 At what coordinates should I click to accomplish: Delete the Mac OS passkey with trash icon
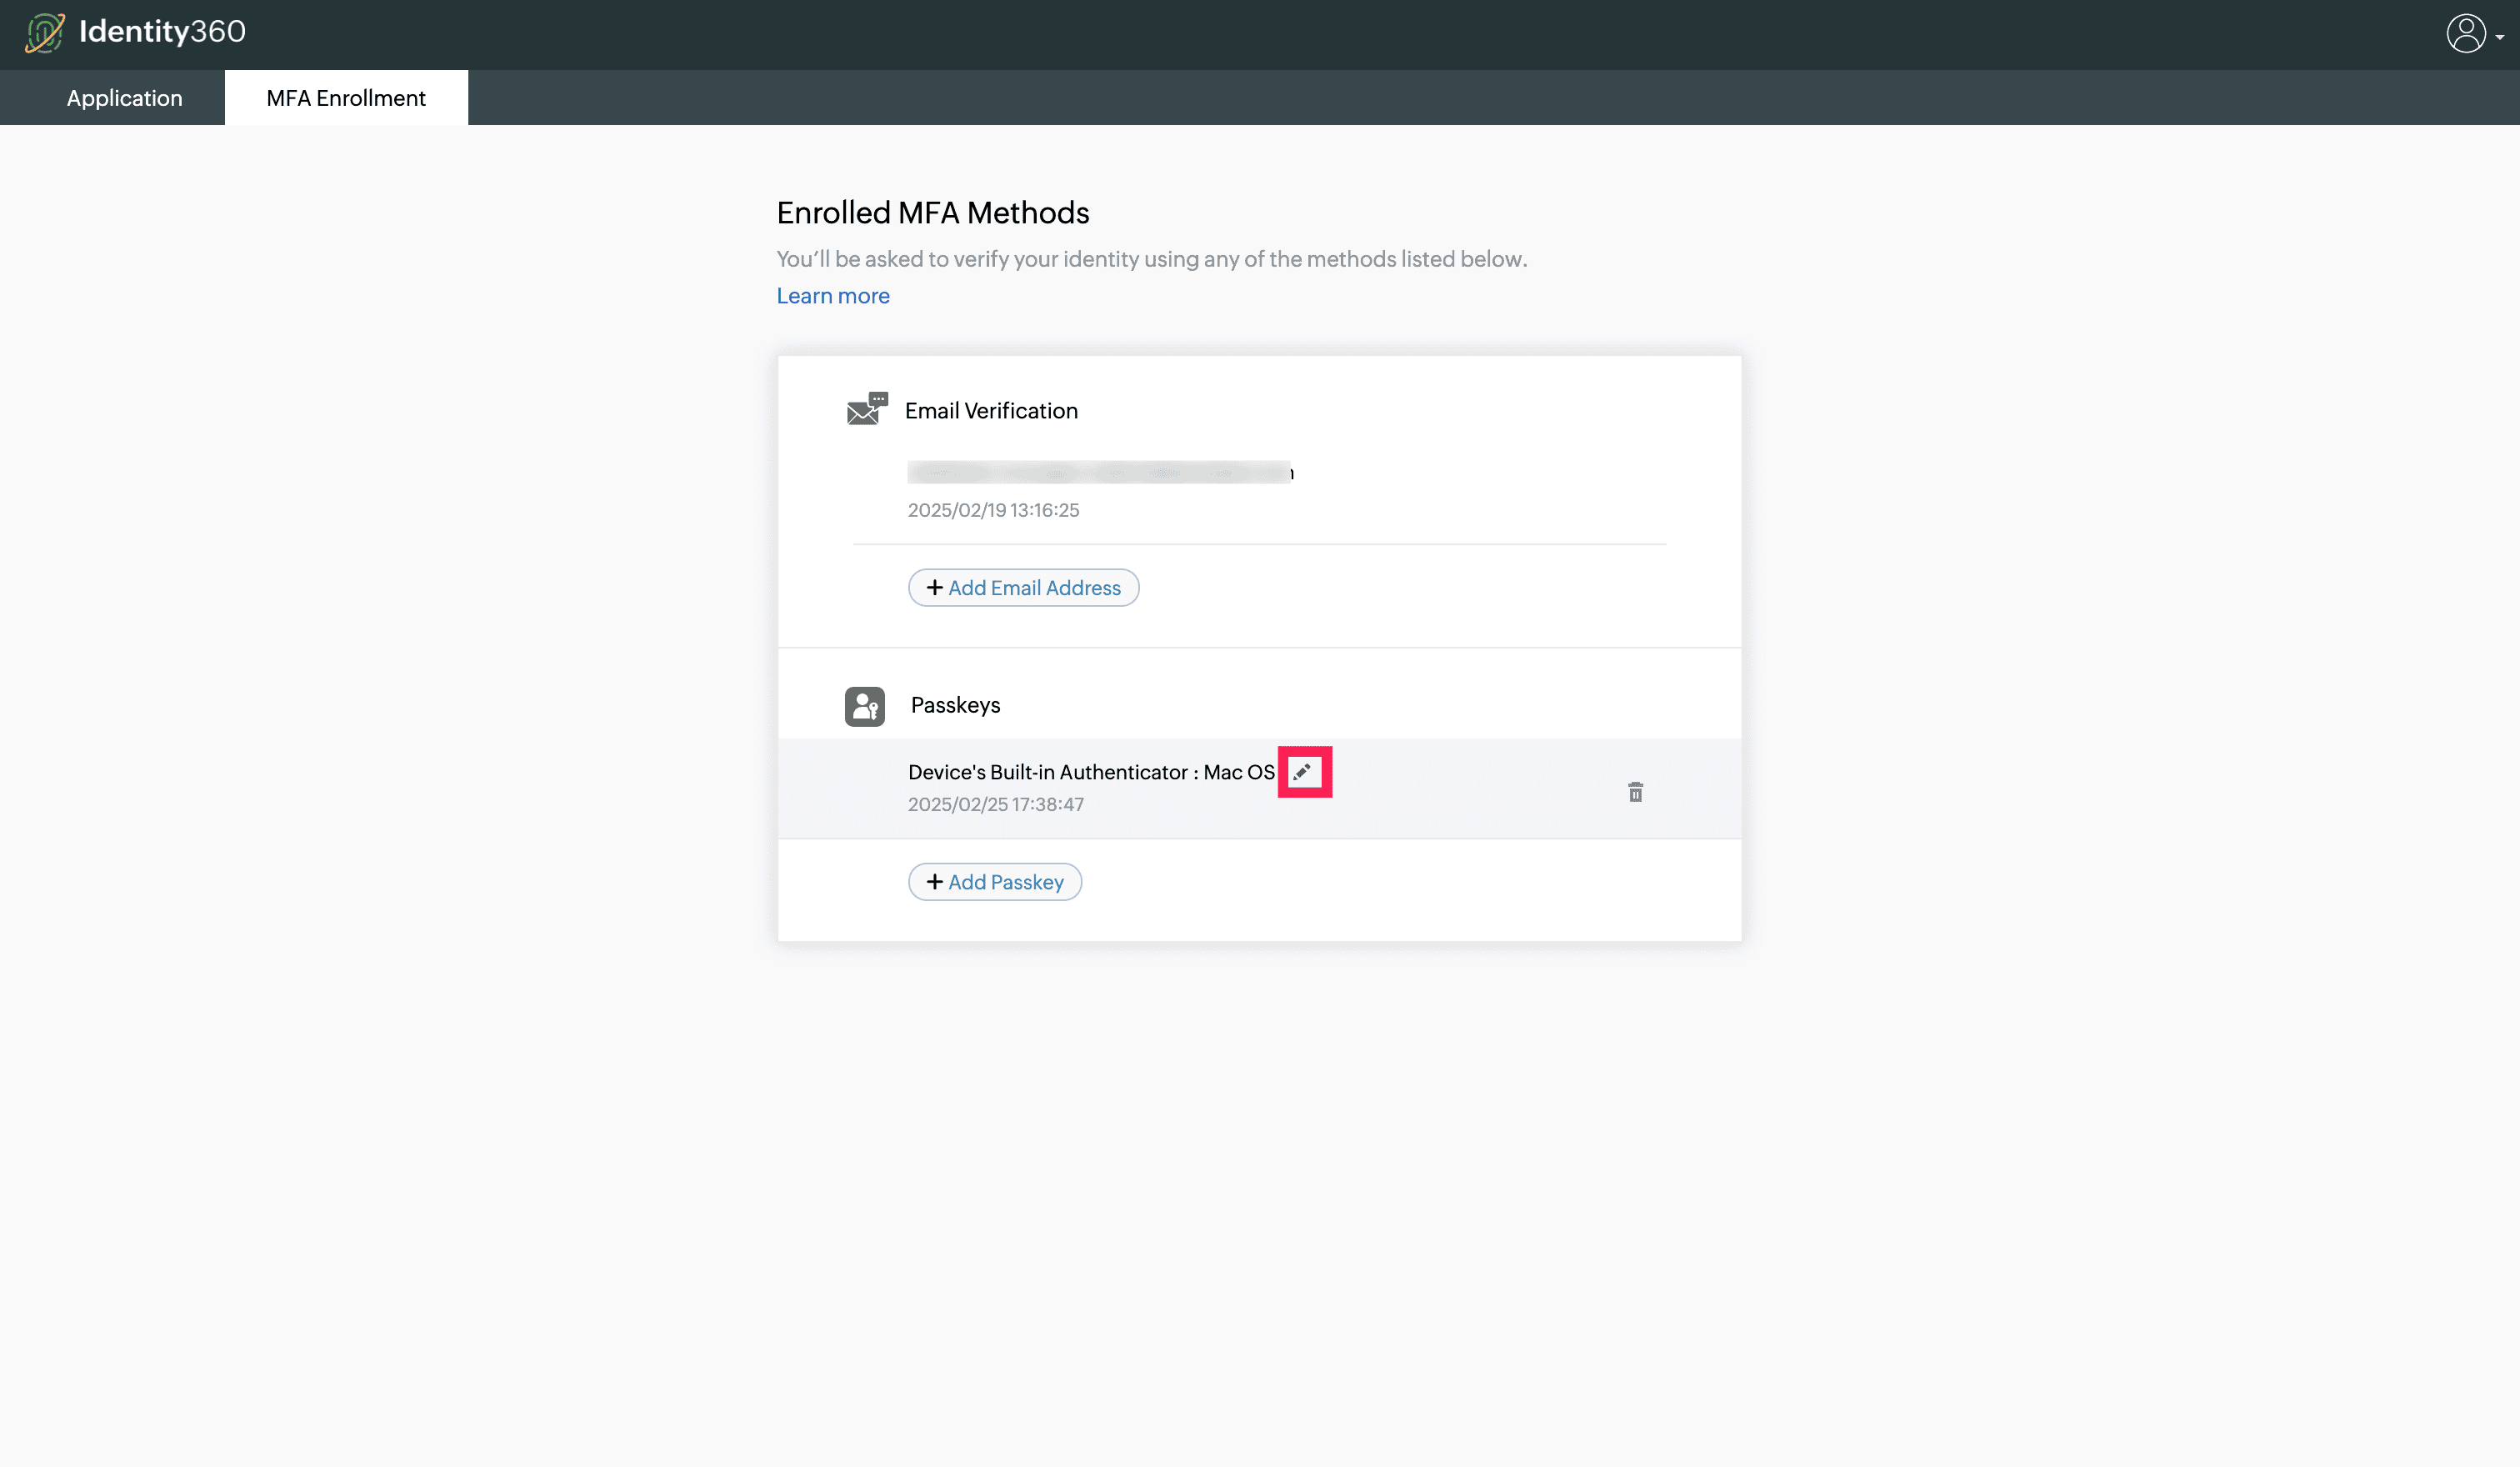(1635, 792)
